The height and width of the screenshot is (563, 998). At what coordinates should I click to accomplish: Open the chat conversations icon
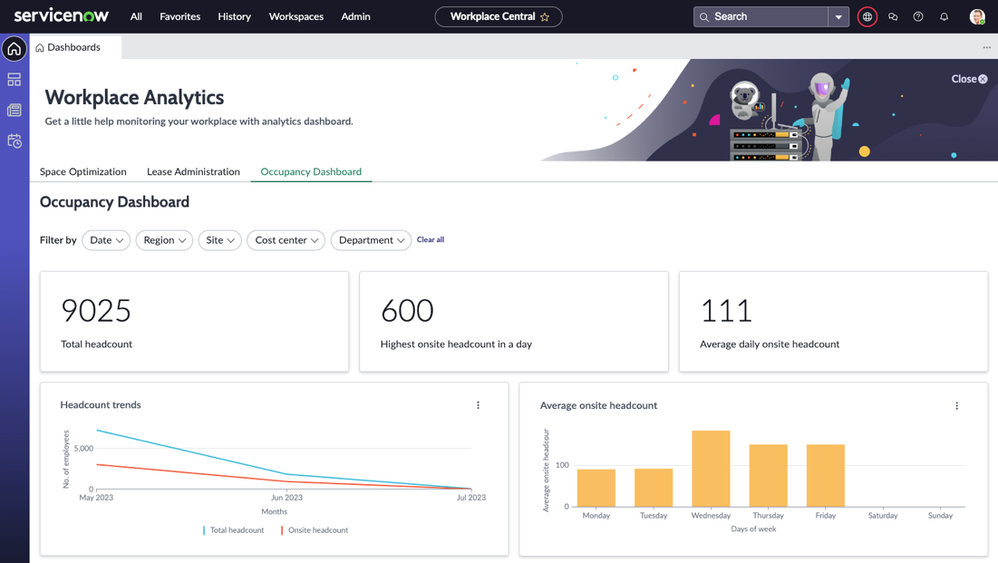[893, 17]
